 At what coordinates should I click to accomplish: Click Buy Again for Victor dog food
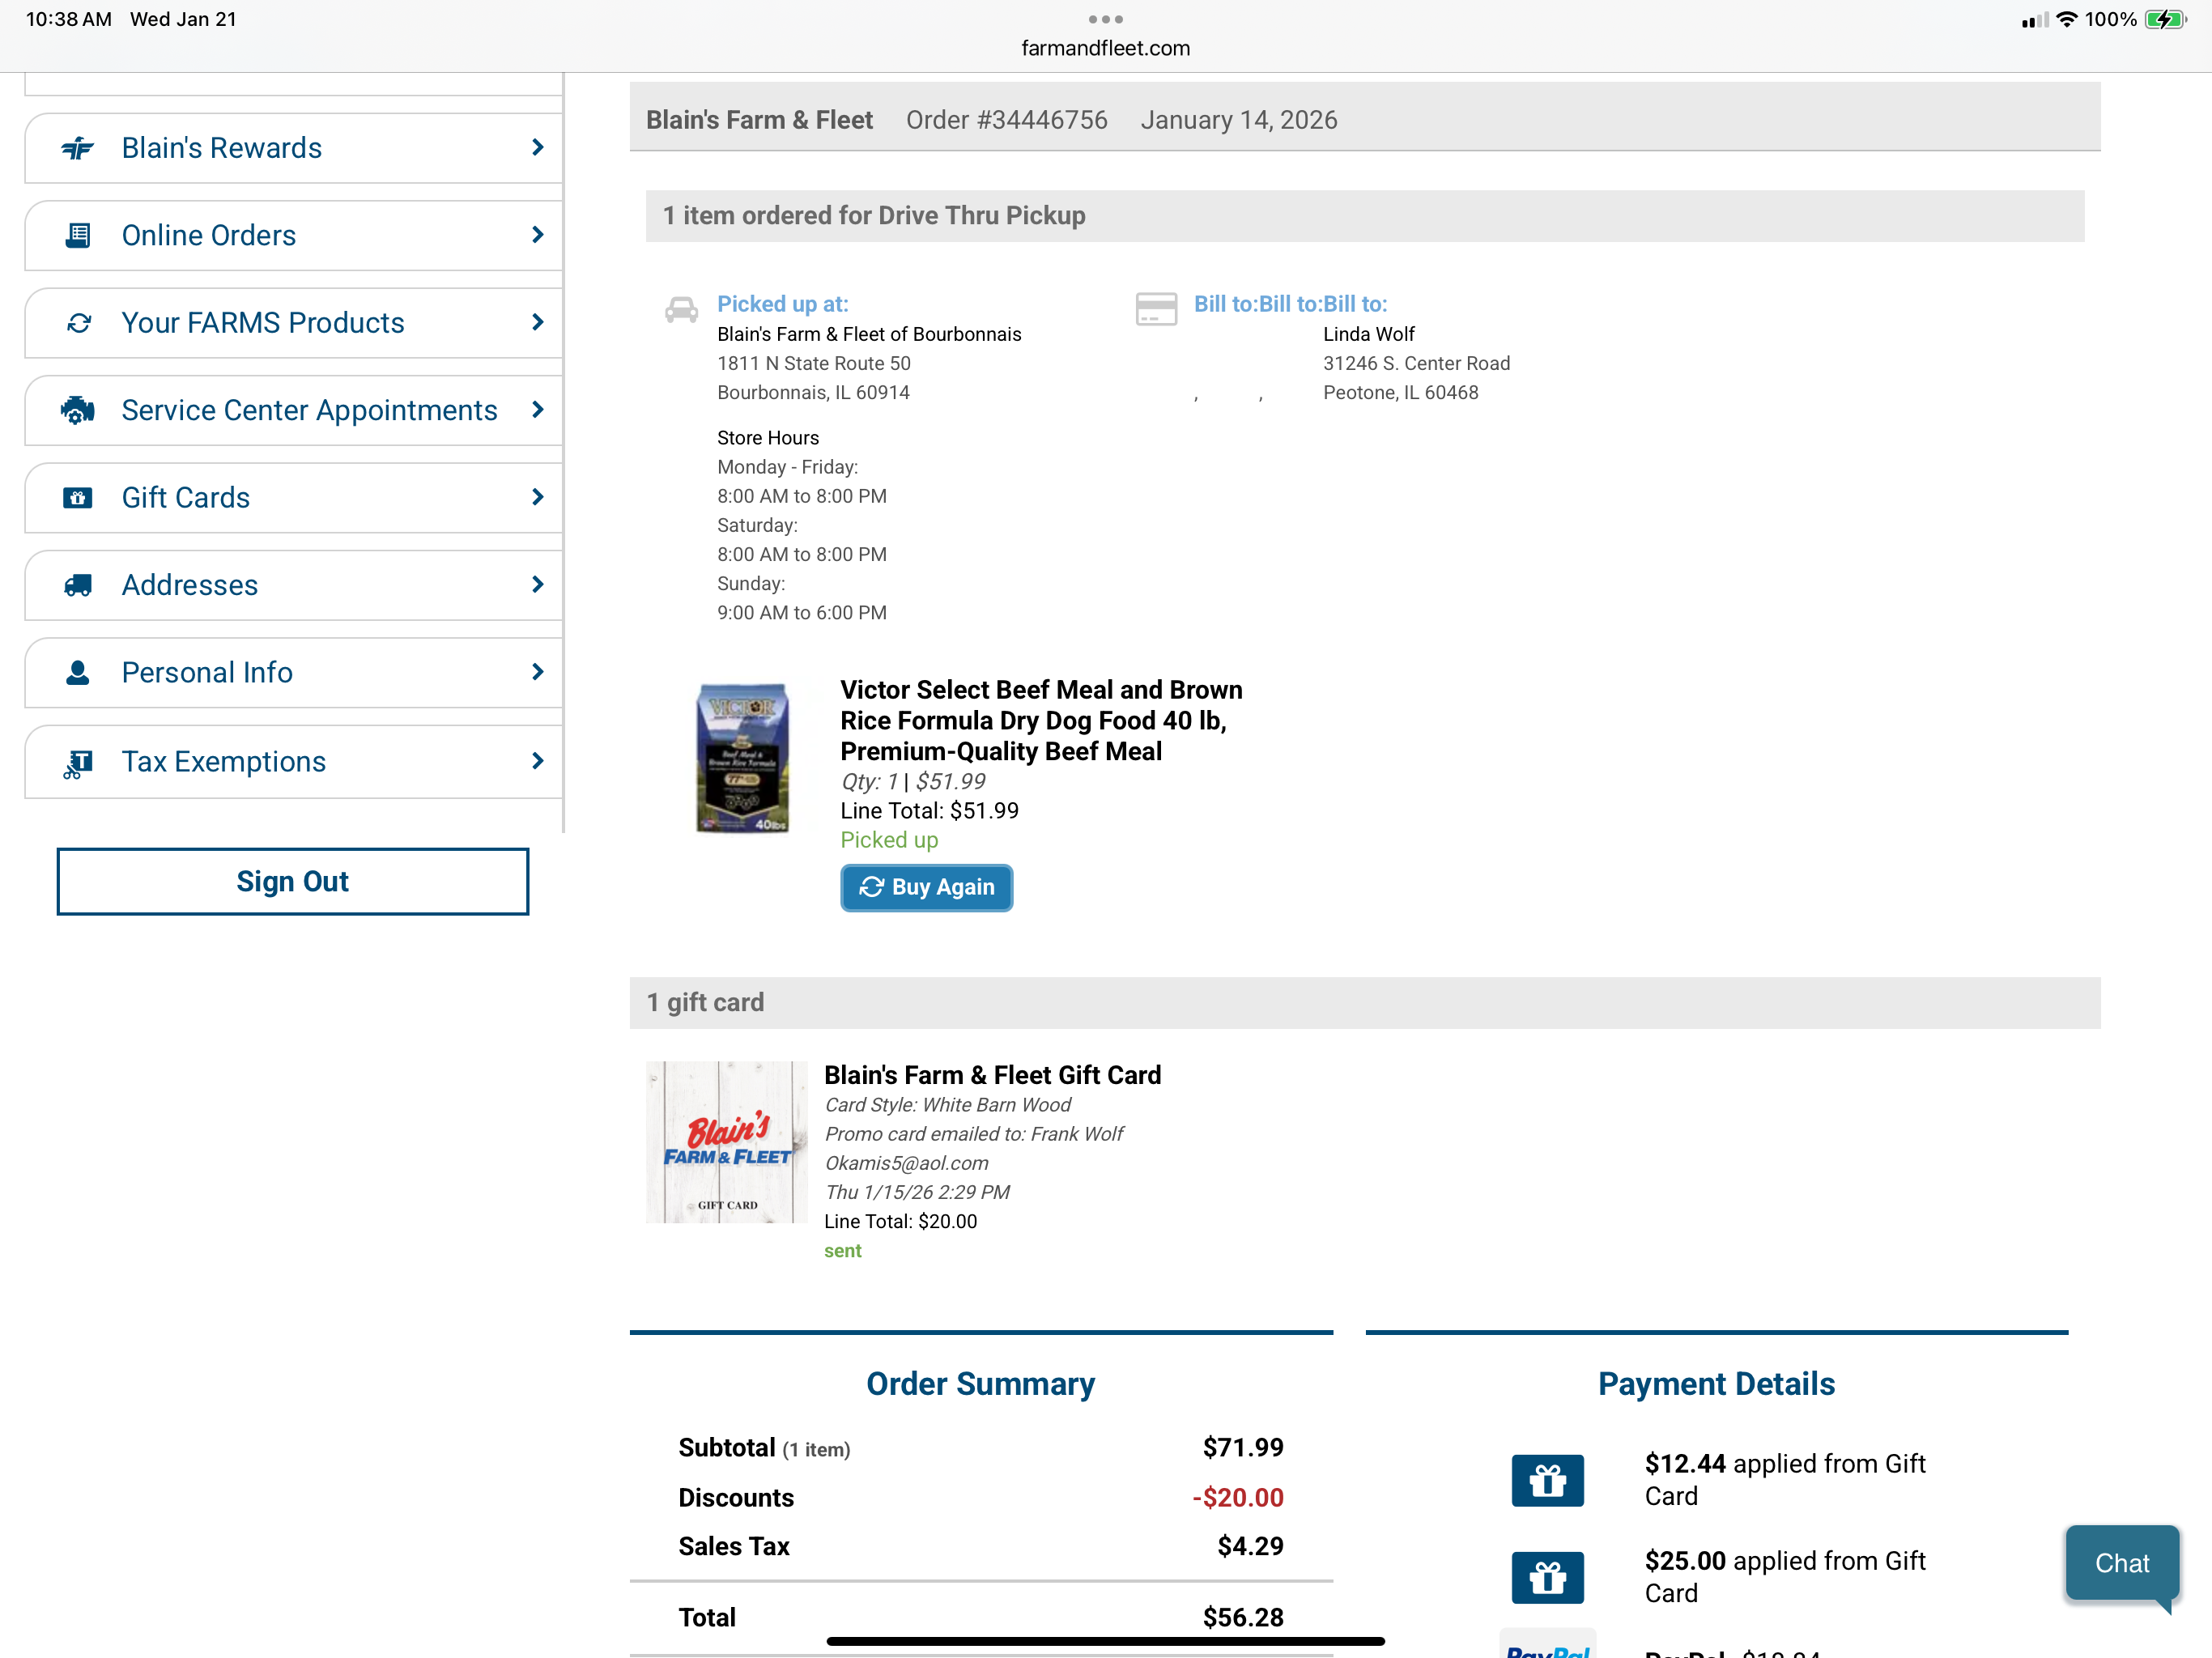tap(926, 887)
